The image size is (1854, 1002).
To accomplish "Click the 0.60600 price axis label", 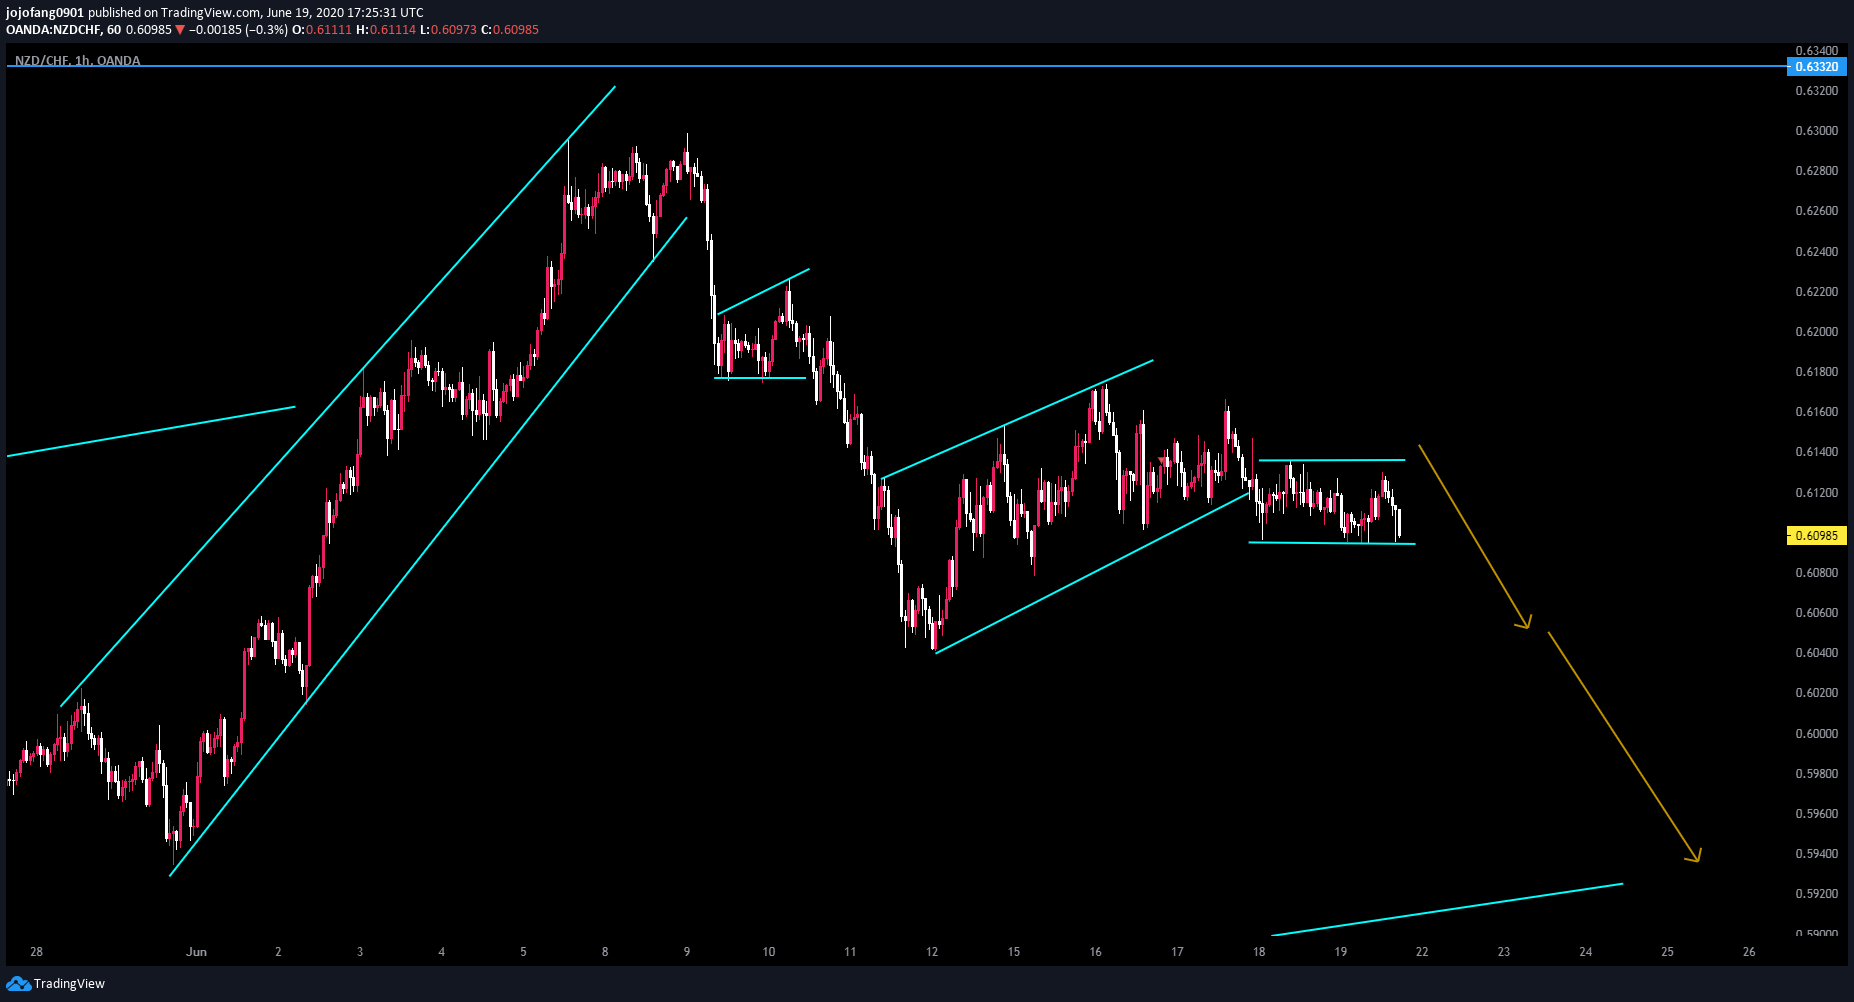I will click(1816, 613).
